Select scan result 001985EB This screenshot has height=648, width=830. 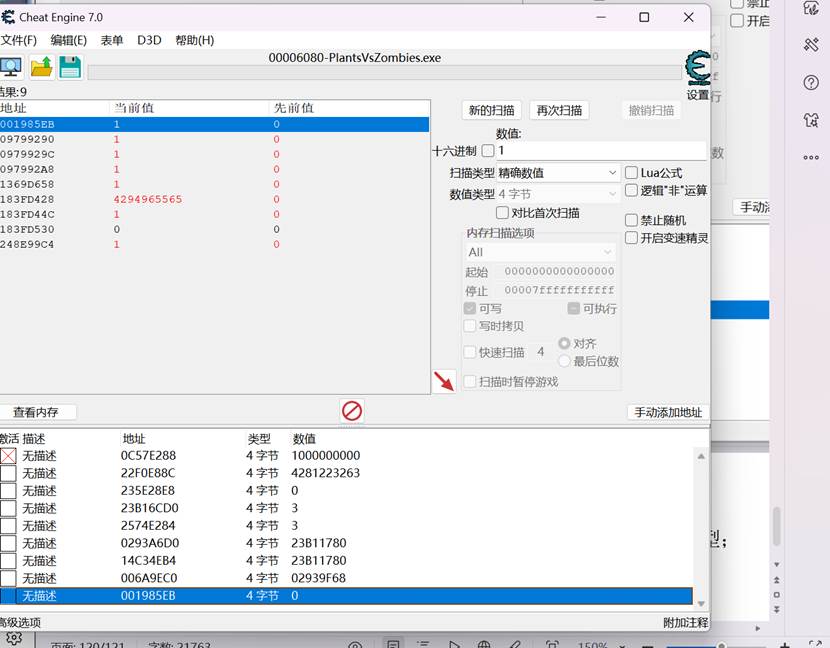tap(214, 124)
